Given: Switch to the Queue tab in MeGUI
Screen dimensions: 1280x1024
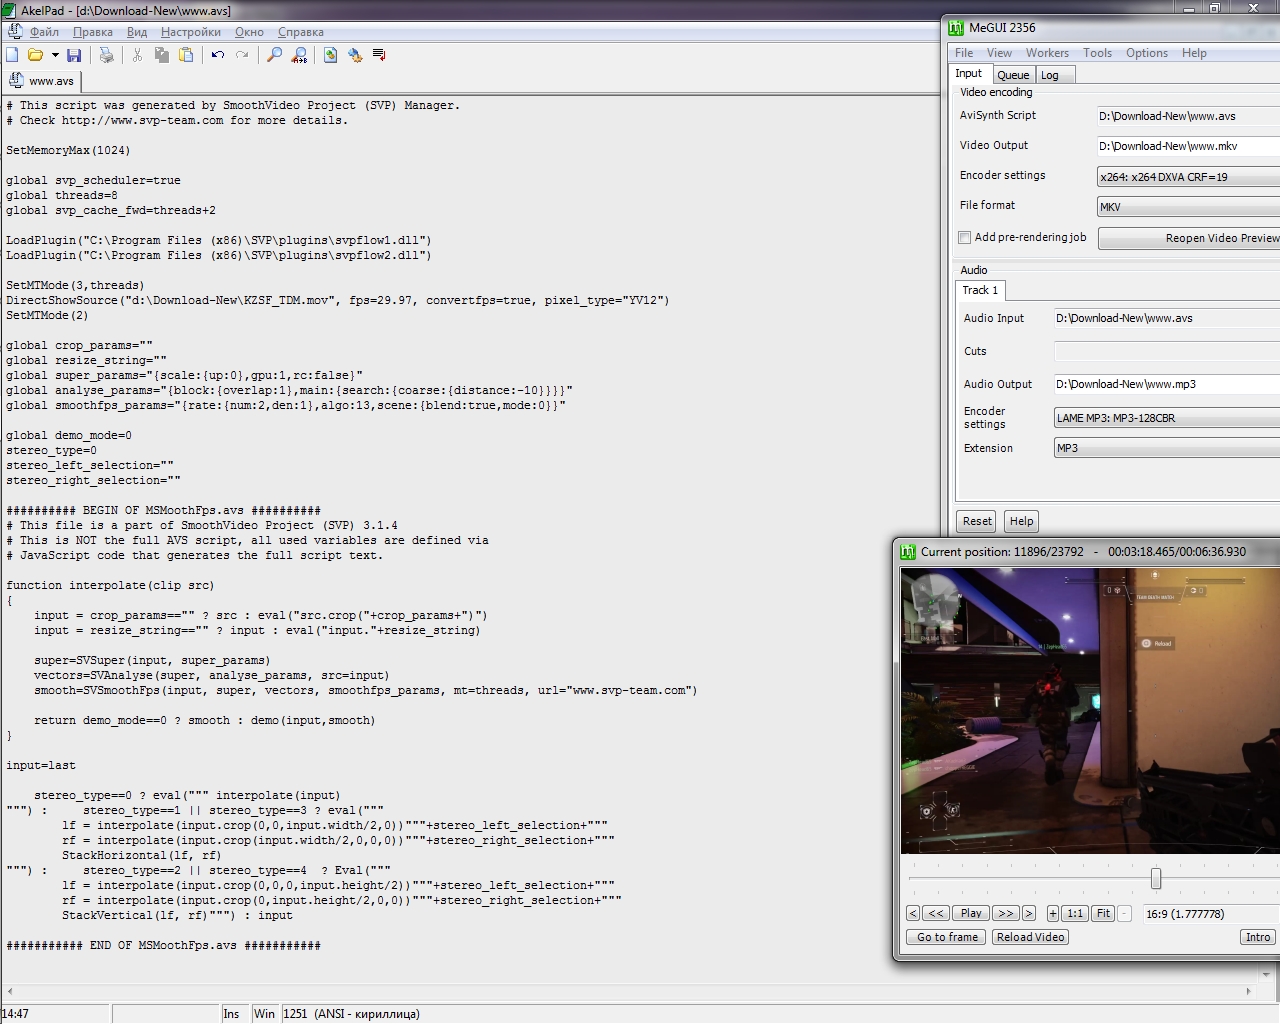Looking at the screenshot, I should tap(1013, 75).
